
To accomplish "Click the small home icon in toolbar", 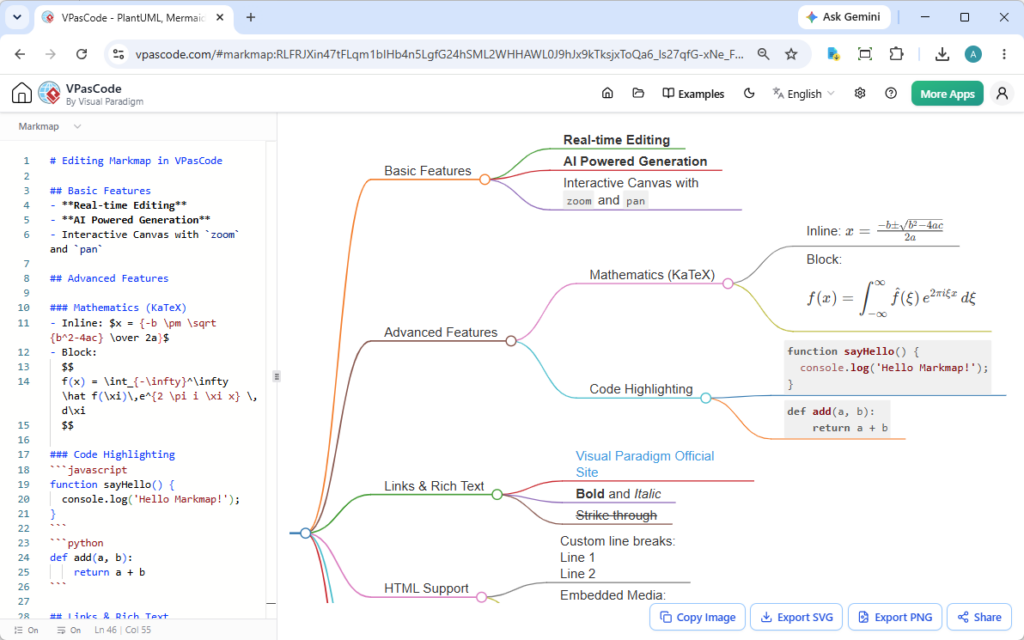I will [x=607, y=93].
